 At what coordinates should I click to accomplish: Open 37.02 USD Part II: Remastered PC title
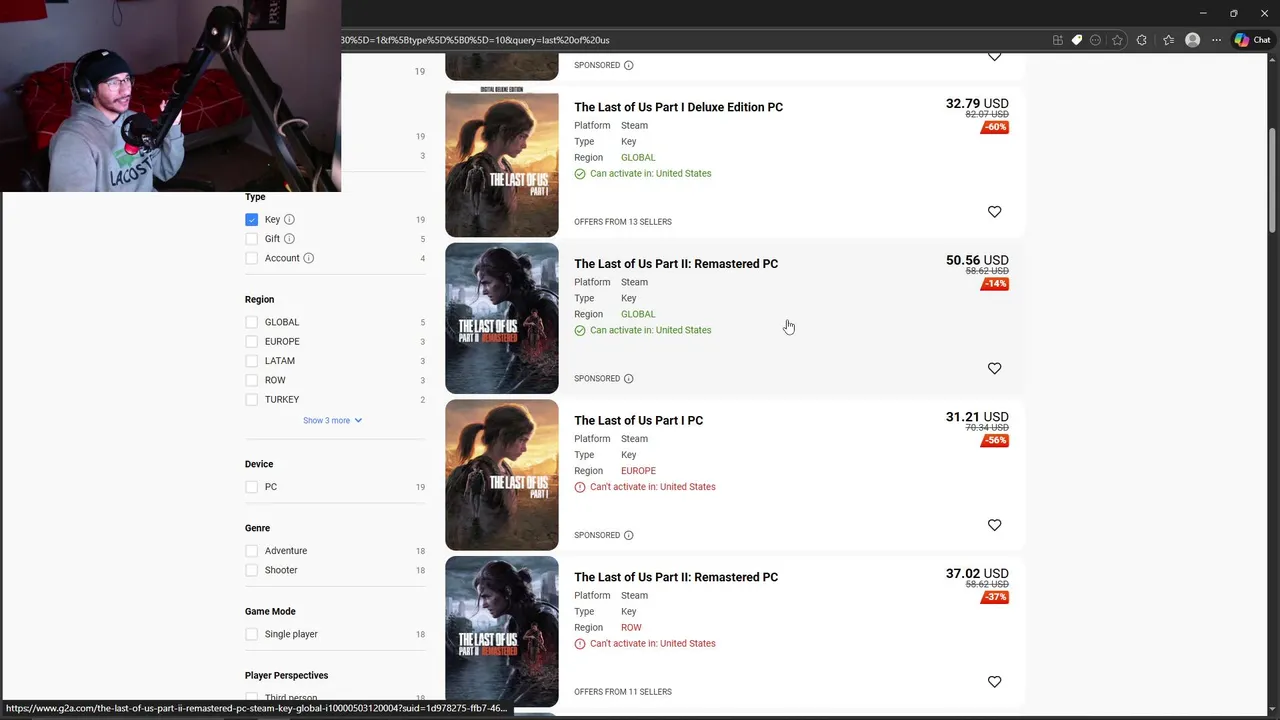(676, 577)
